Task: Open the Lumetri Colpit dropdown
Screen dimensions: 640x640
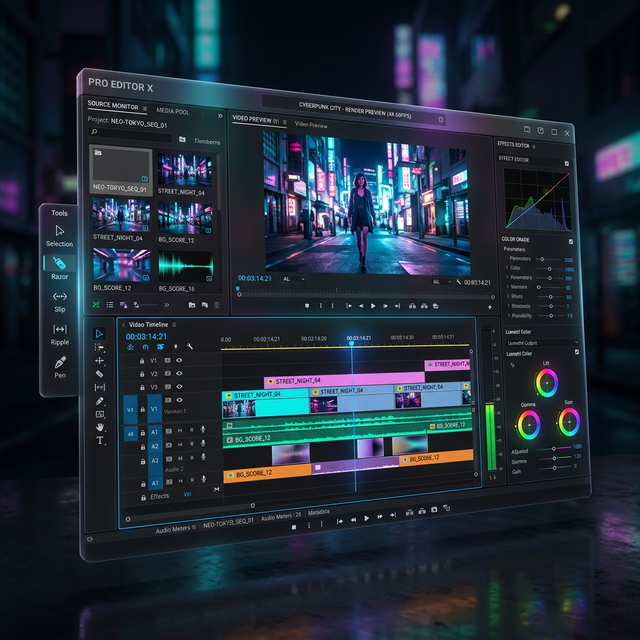Action: click(x=542, y=343)
